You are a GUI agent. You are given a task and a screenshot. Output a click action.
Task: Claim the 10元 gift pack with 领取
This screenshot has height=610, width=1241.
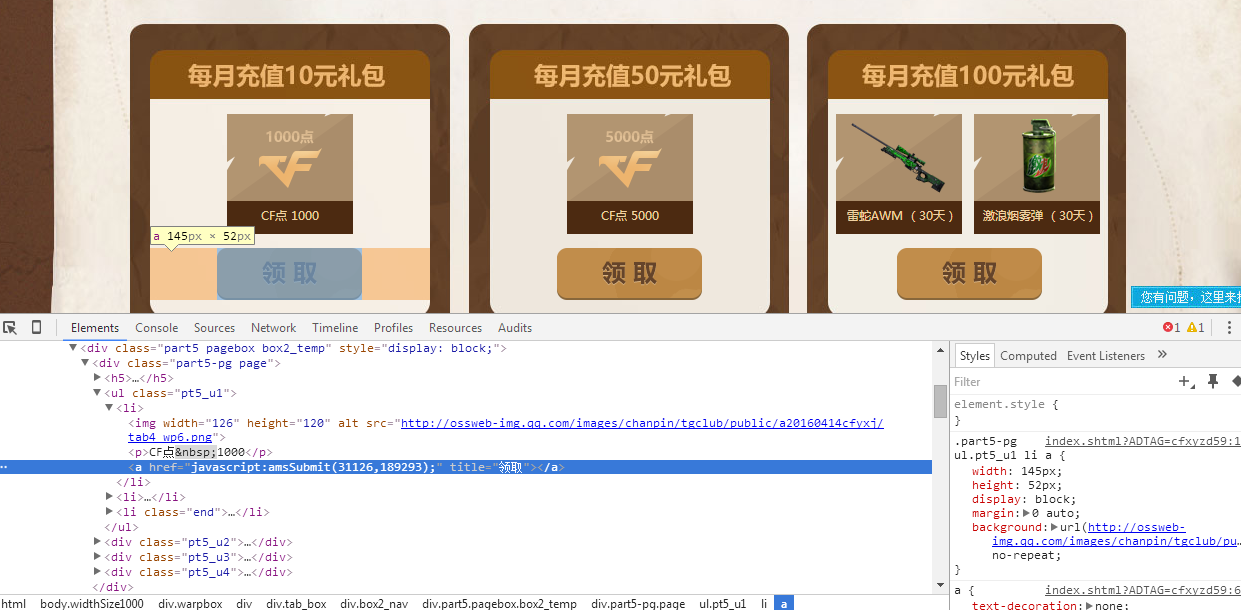[x=289, y=273]
